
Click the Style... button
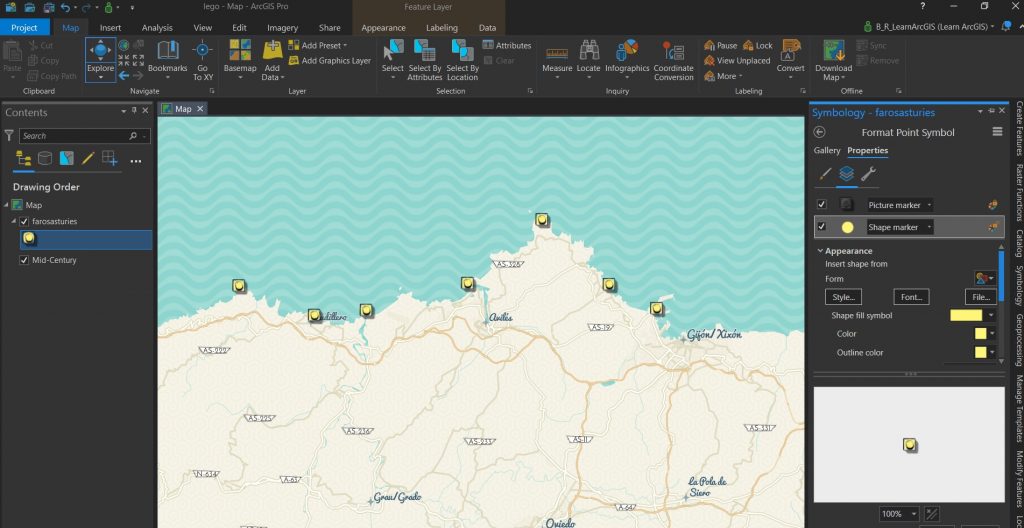(843, 297)
